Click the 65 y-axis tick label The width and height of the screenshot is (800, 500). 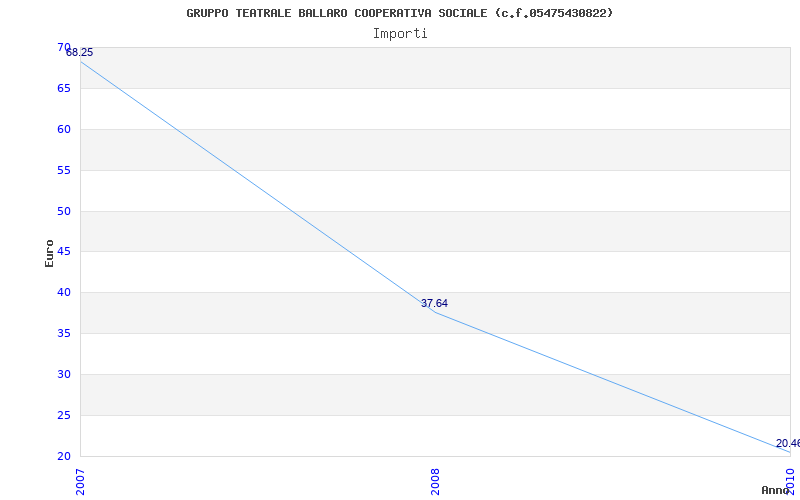tap(64, 88)
